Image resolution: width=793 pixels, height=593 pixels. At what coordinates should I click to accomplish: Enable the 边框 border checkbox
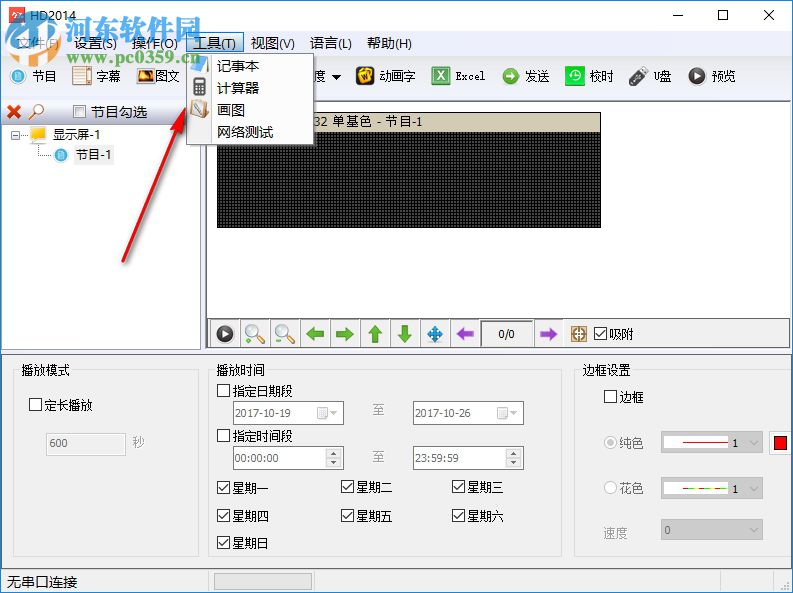(x=610, y=397)
